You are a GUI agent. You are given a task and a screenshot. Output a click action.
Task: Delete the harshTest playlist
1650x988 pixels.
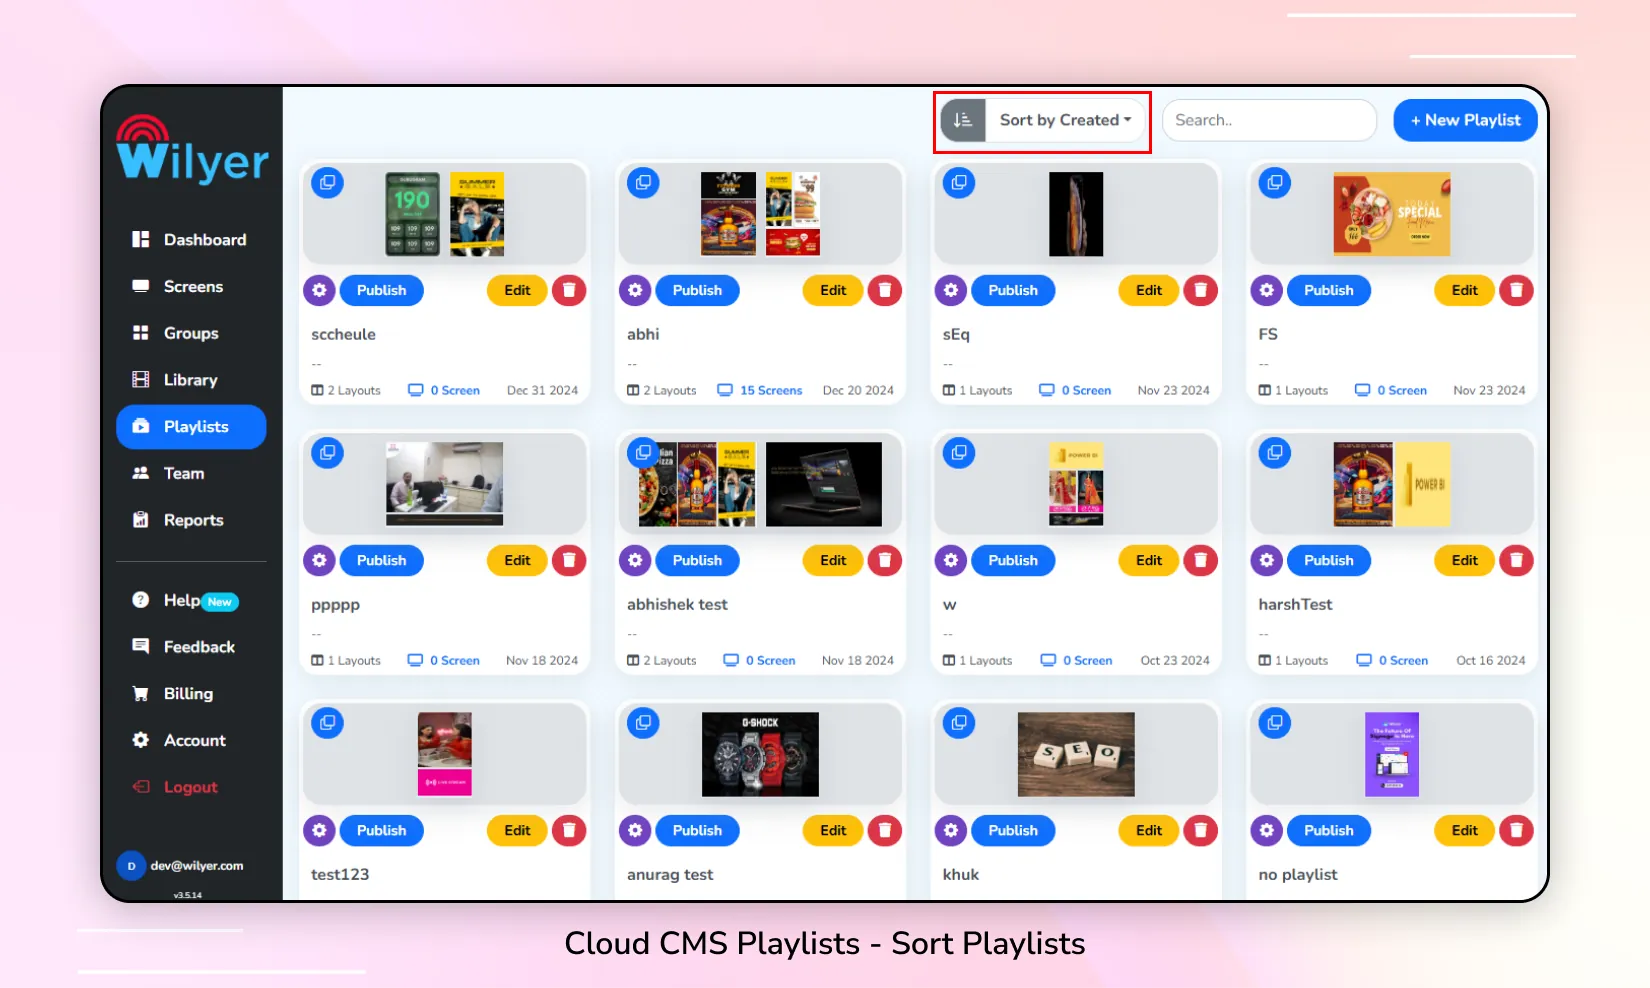pos(1517,561)
